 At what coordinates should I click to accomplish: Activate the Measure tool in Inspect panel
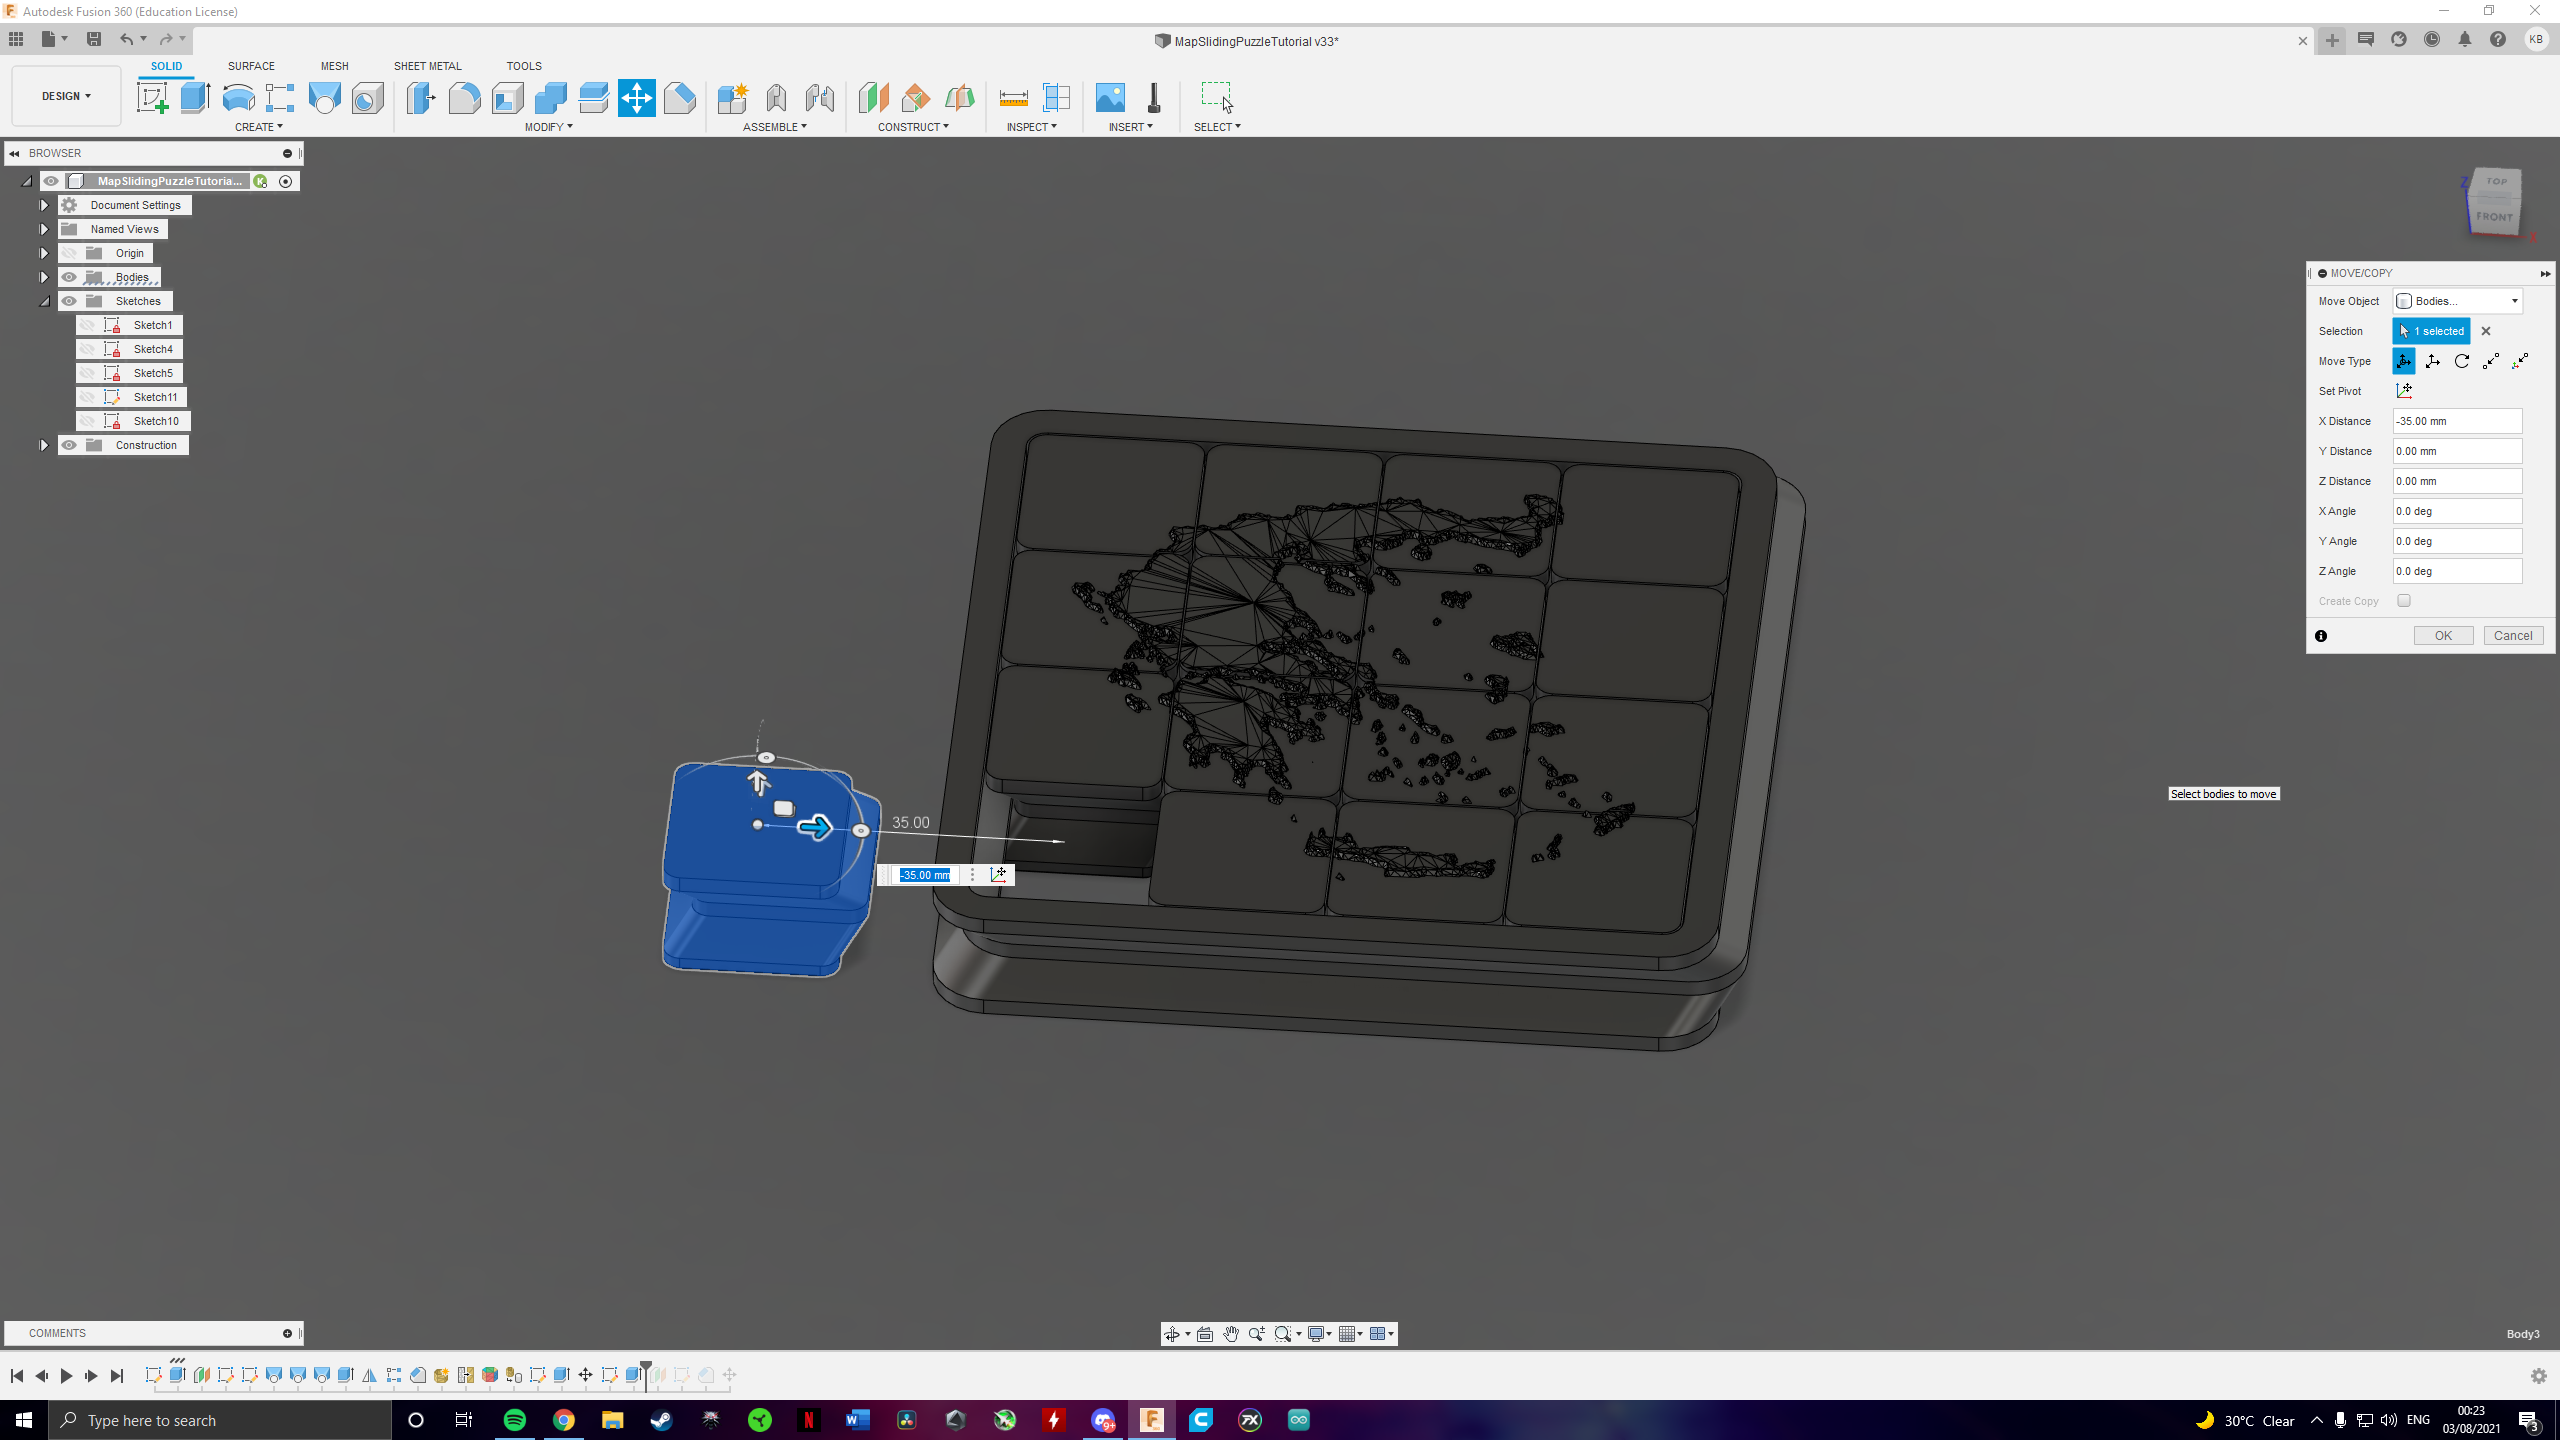click(x=1013, y=97)
